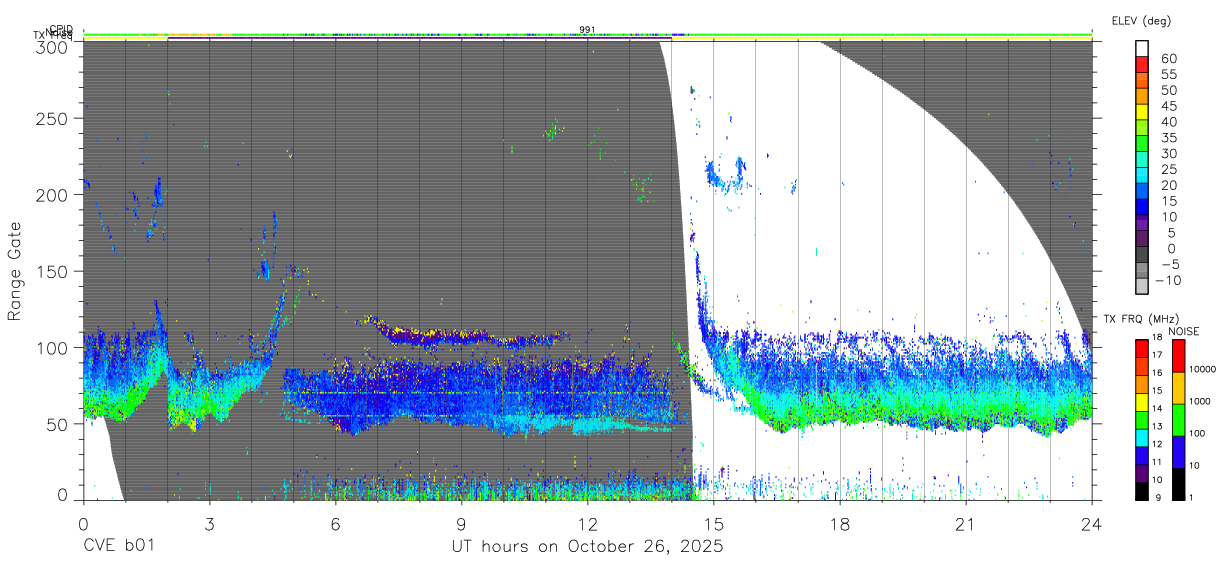Select the blue TX FRQ swatch between 11 and 12
The height and width of the screenshot is (567, 1228).
click(1142, 455)
